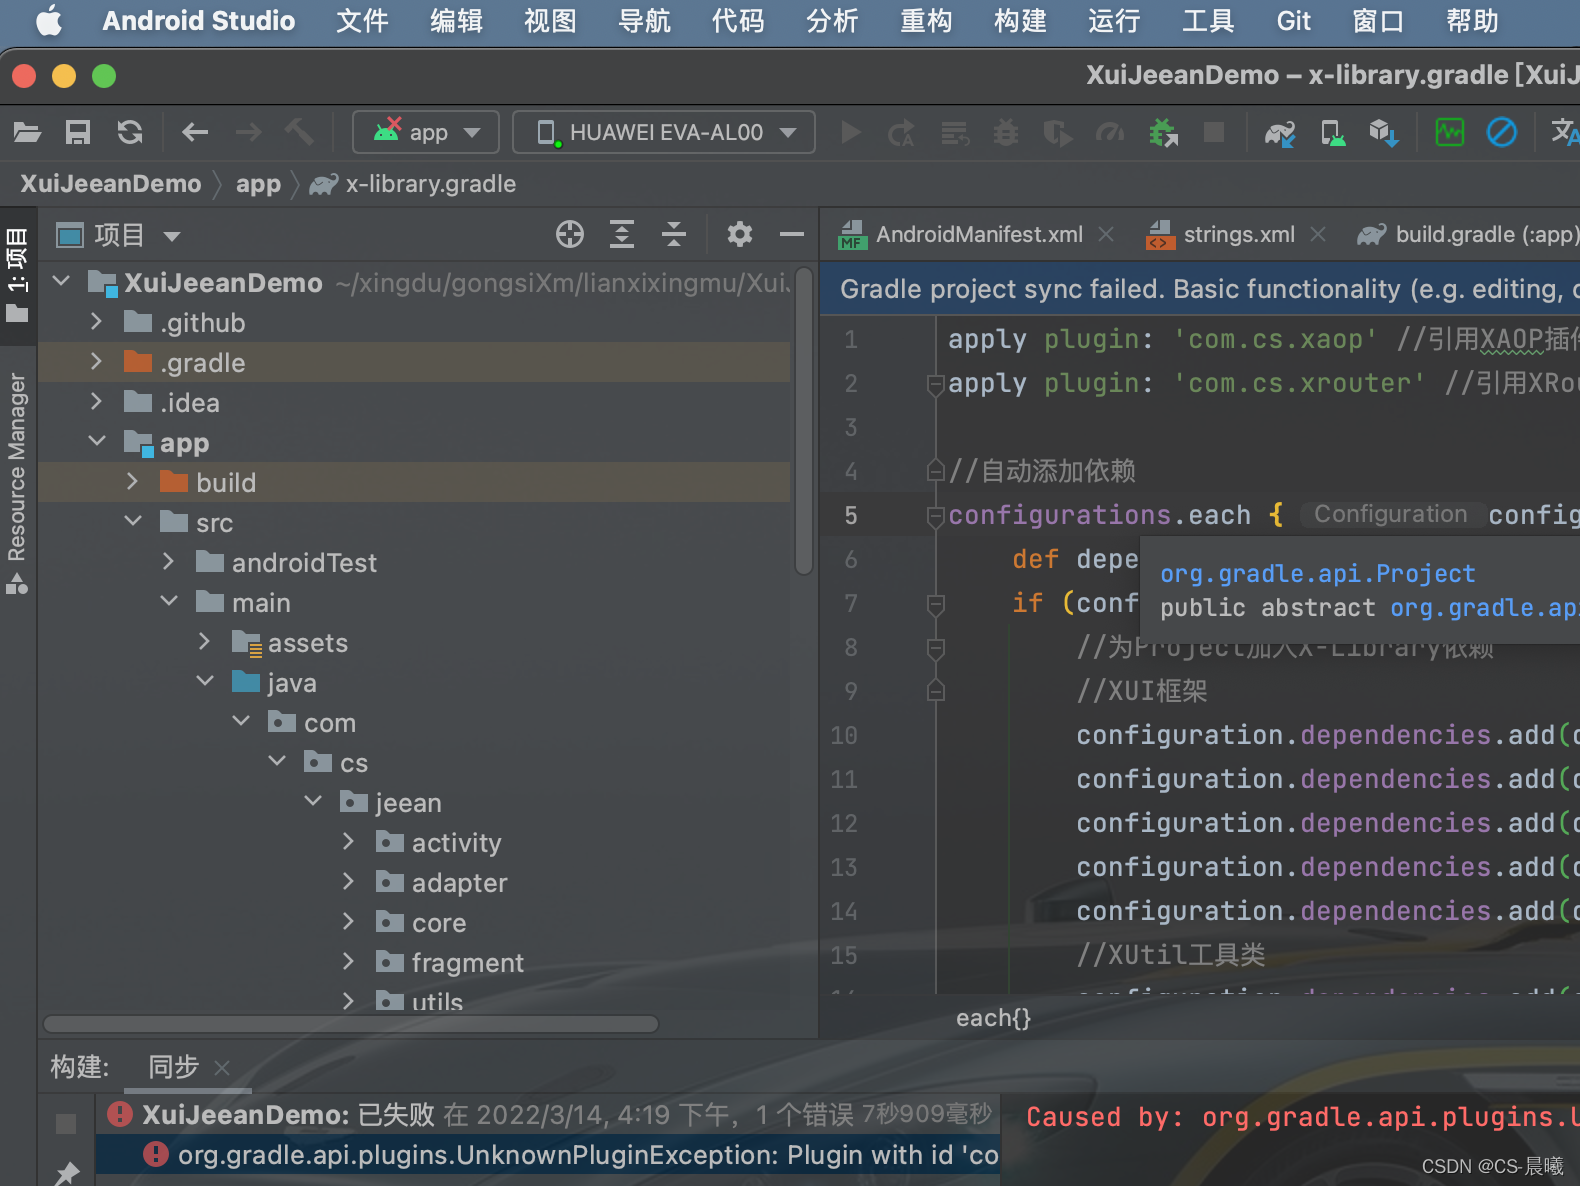The image size is (1580, 1186).
Task: Hide the project panel with minus icon
Action: click(x=792, y=234)
